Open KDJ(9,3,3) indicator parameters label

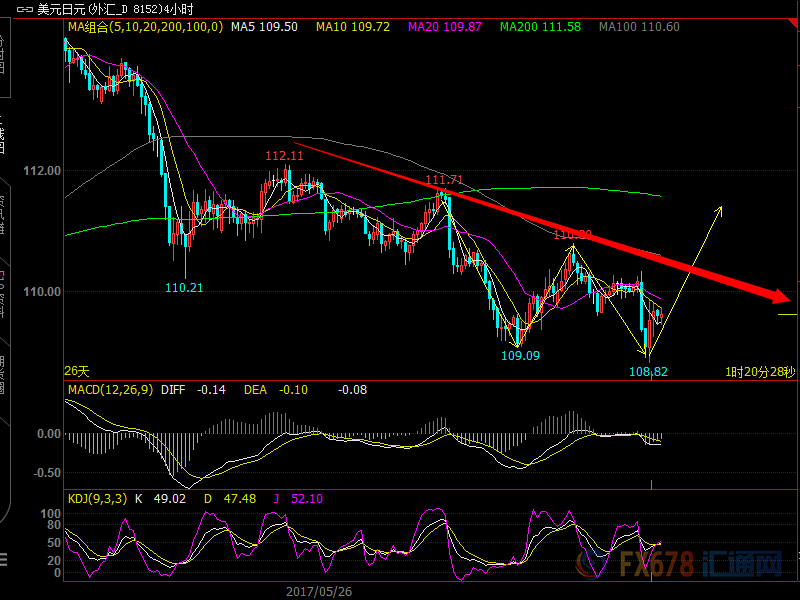coord(98,498)
